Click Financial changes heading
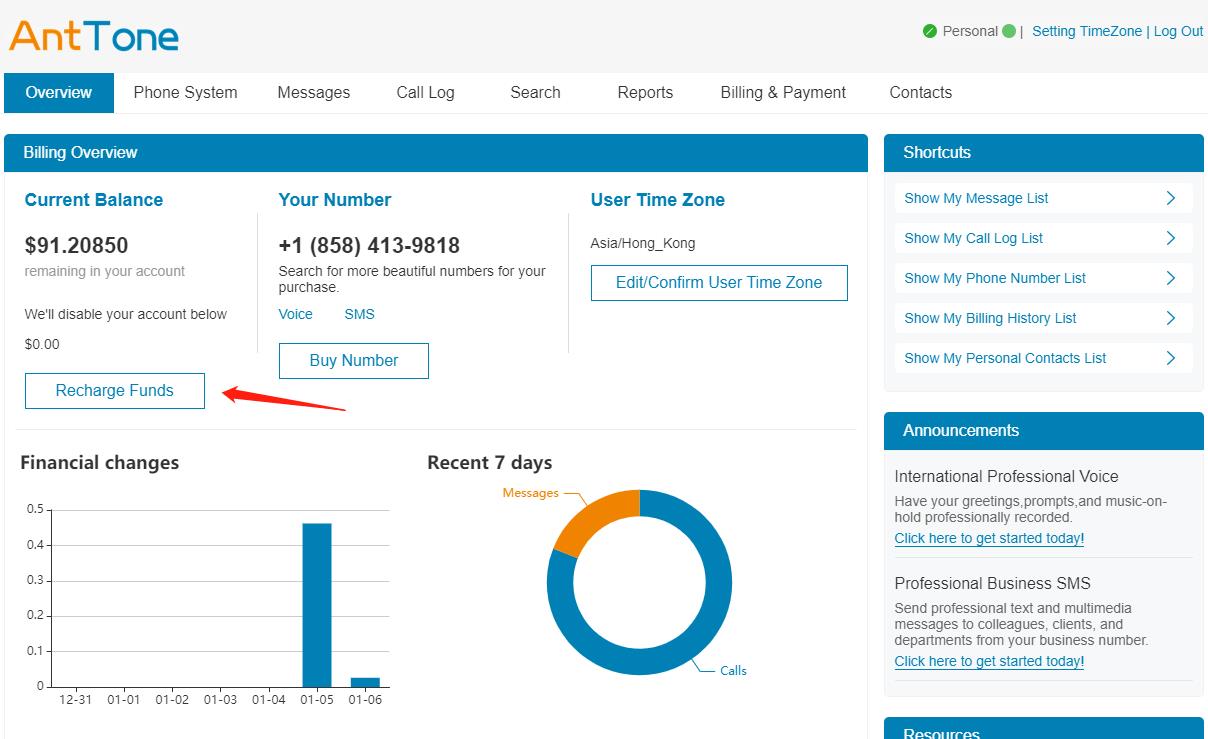1208x739 pixels. 100,463
